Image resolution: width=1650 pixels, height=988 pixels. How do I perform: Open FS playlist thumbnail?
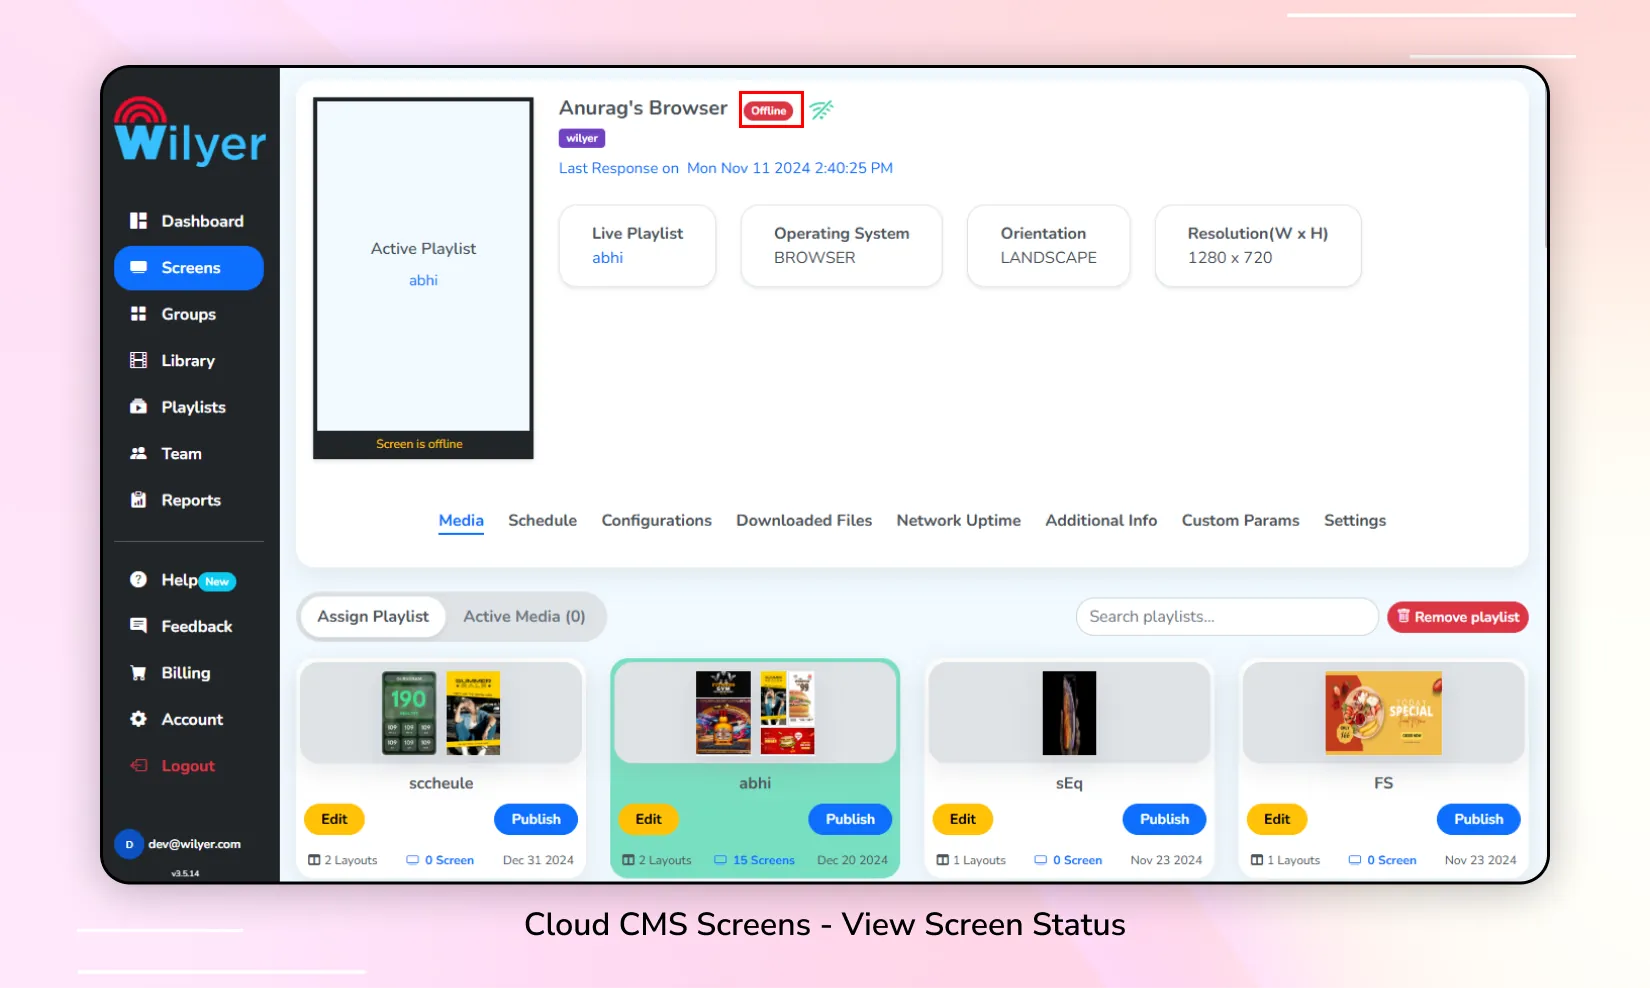click(1383, 712)
